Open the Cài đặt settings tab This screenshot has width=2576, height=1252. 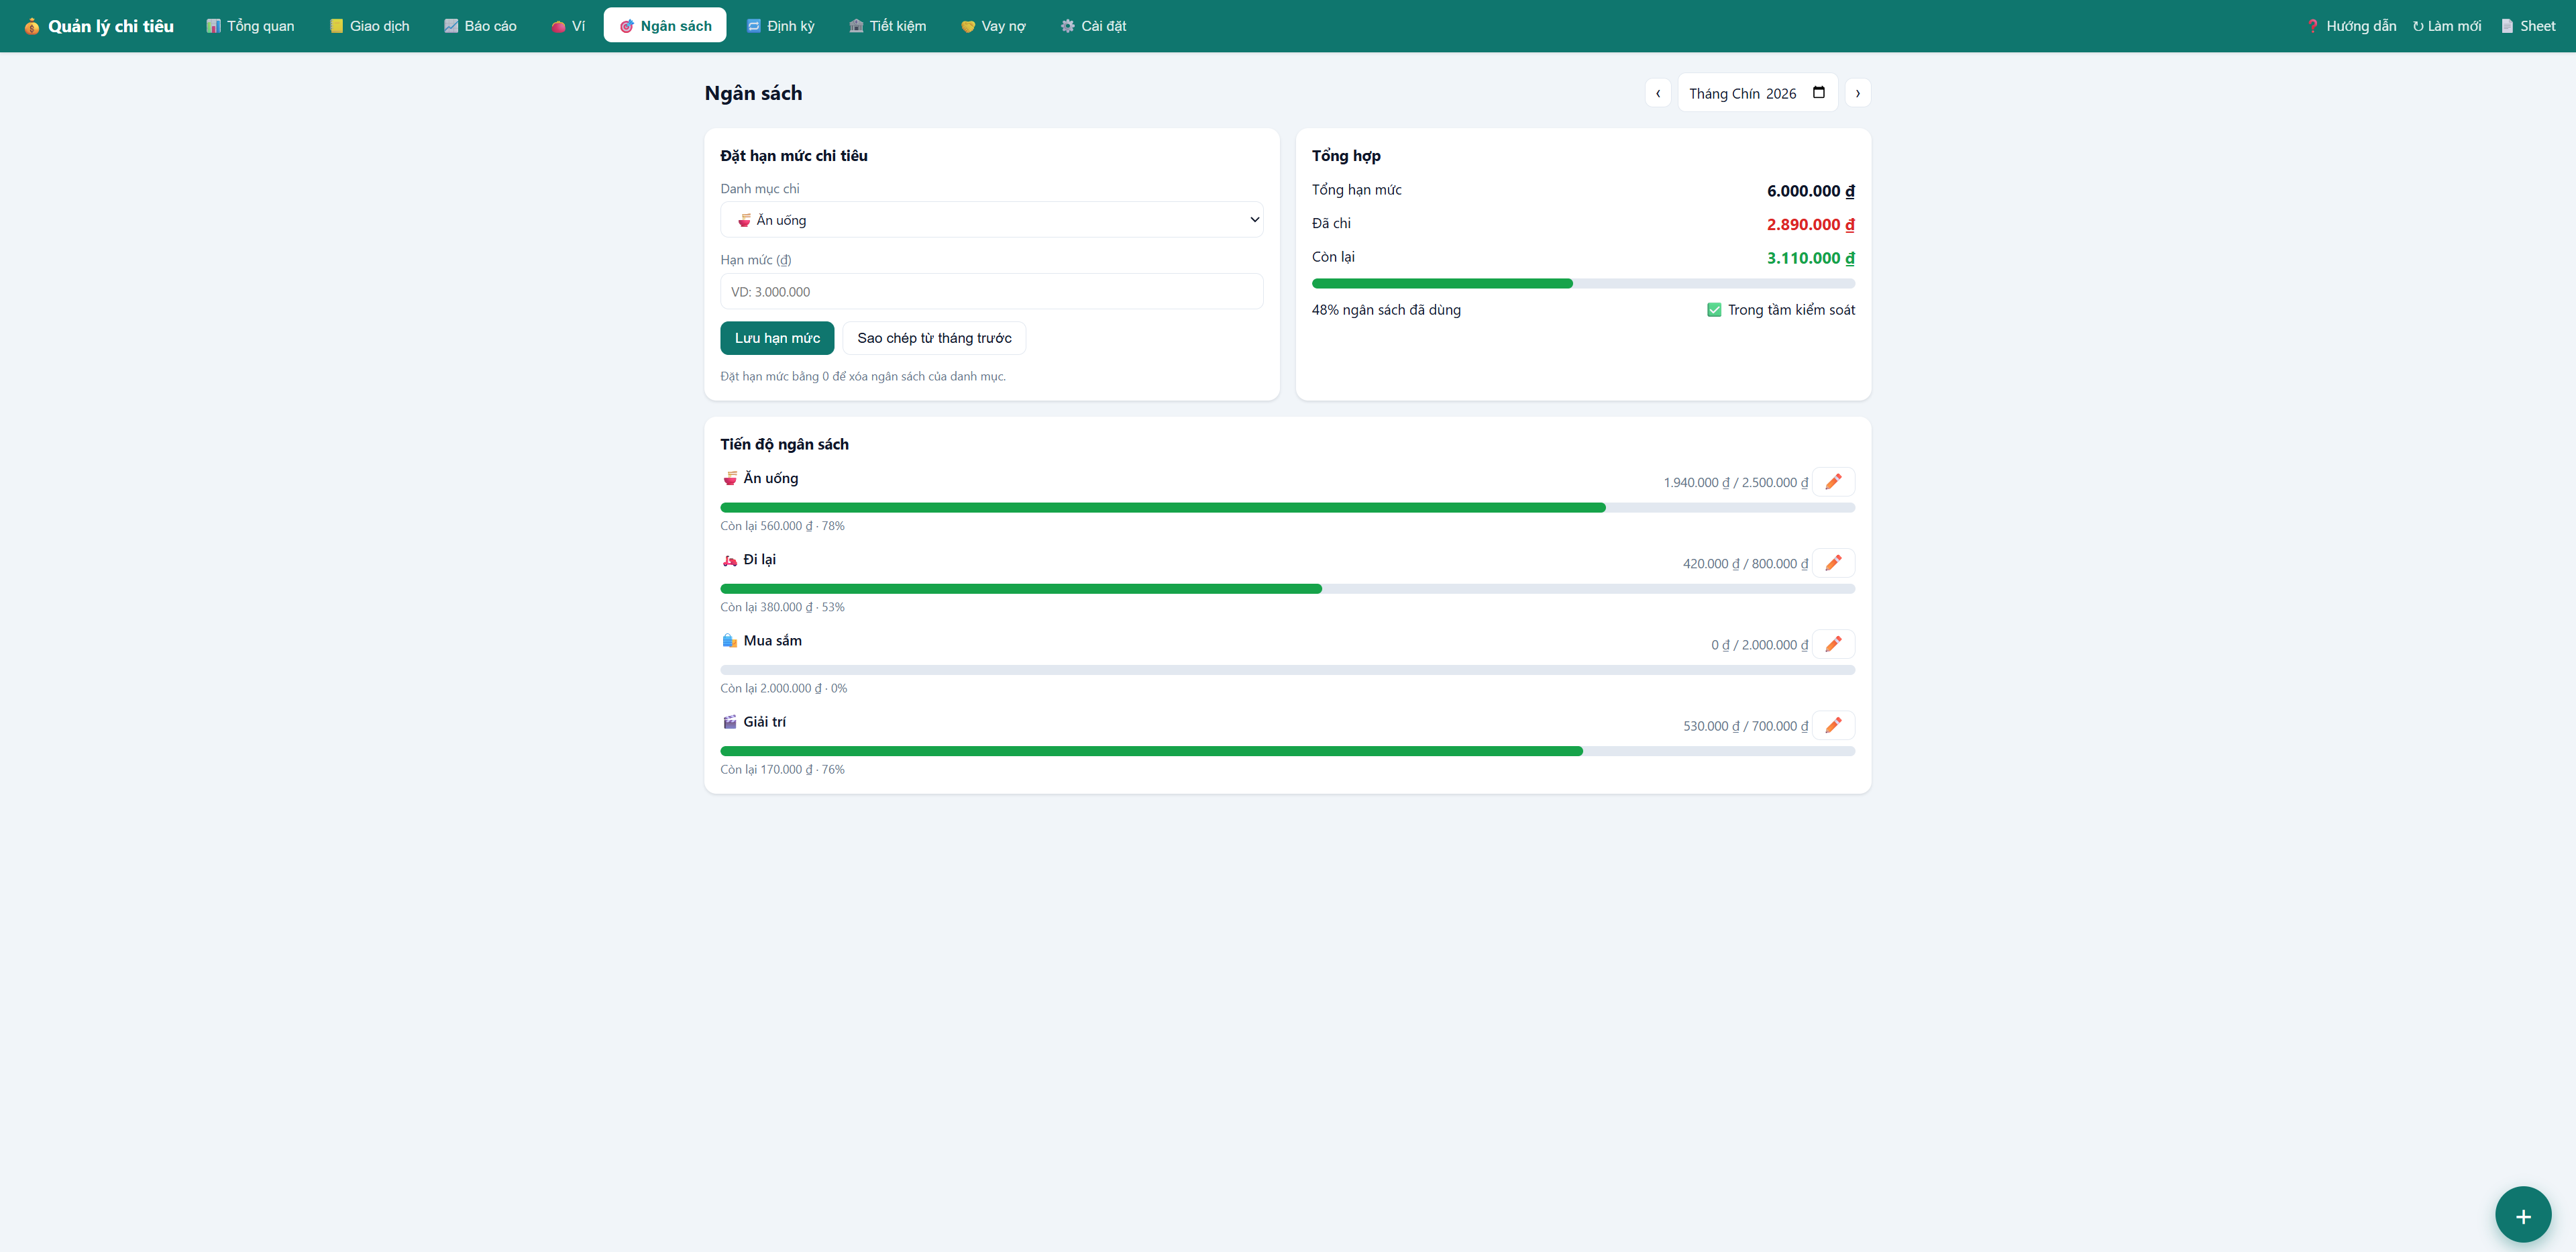click(1093, 26)
